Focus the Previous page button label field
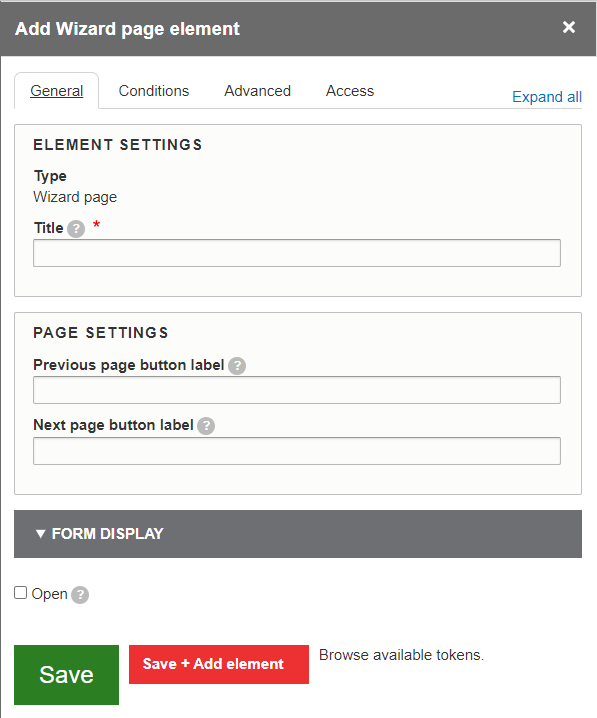The width and height of the screenshot is (597, 718). click(x=297, y=390)
